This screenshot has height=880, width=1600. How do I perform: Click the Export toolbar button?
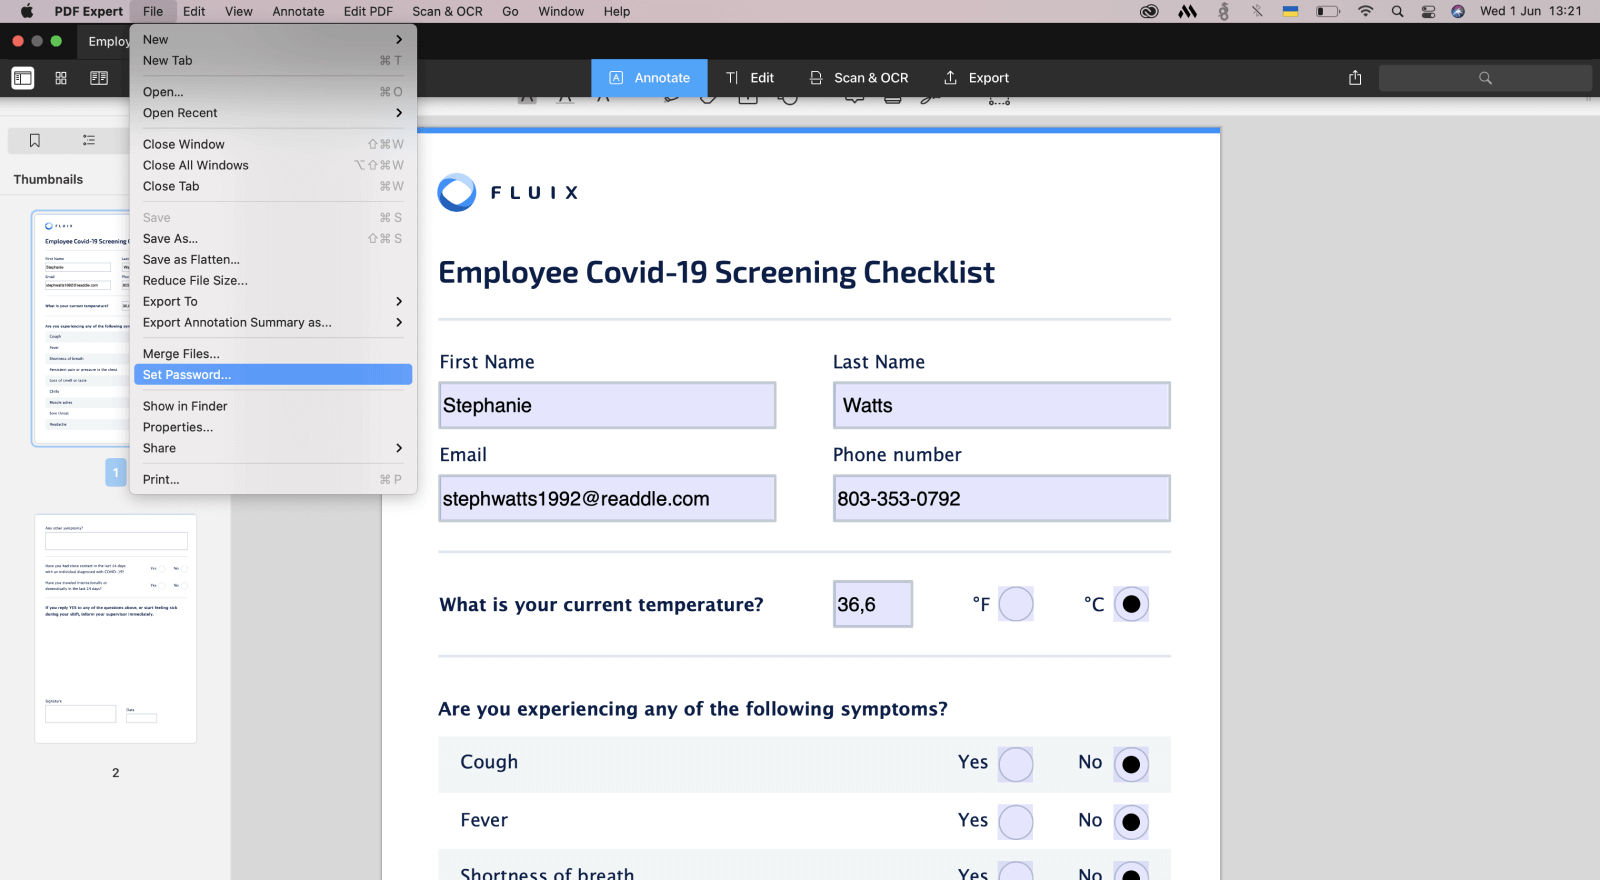pyautogui.click(x=976, y=78)
